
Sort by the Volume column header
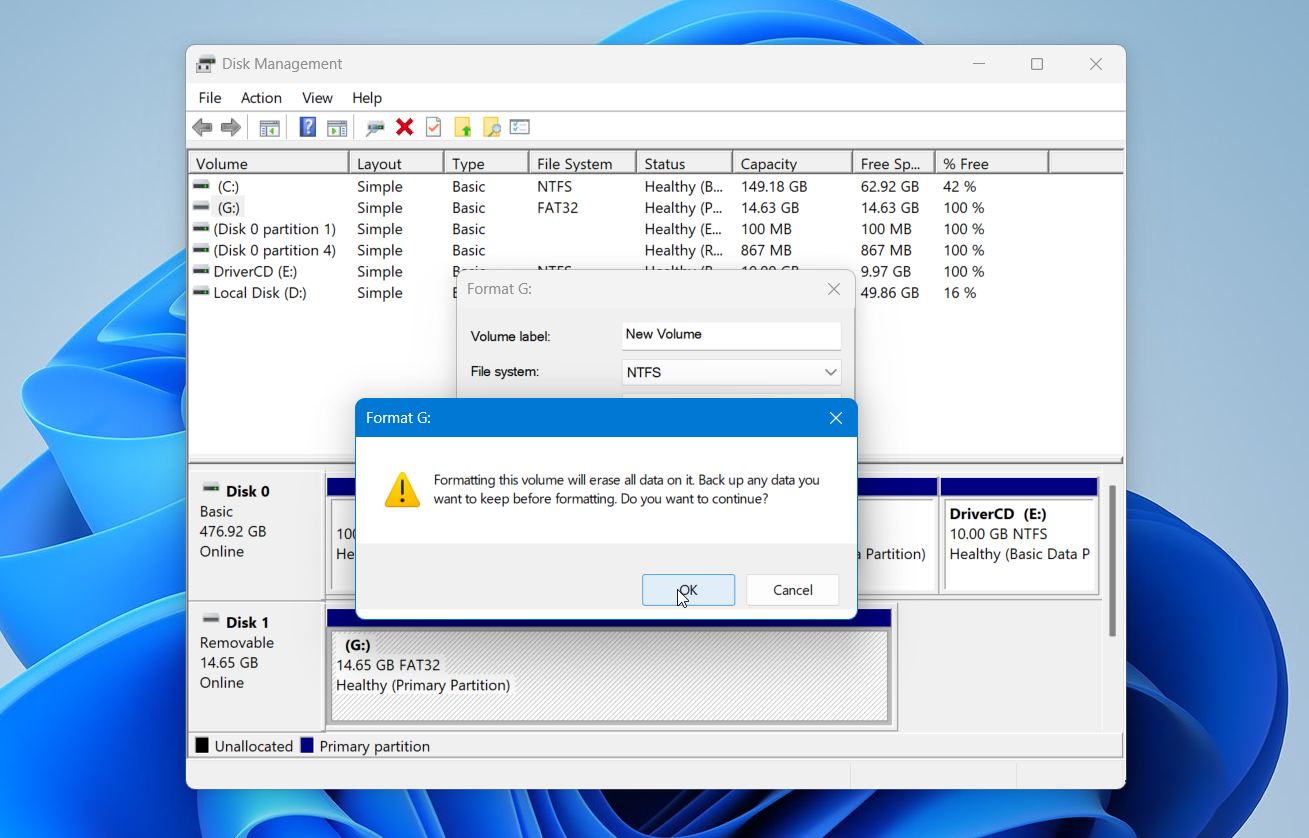pos(268,163)
